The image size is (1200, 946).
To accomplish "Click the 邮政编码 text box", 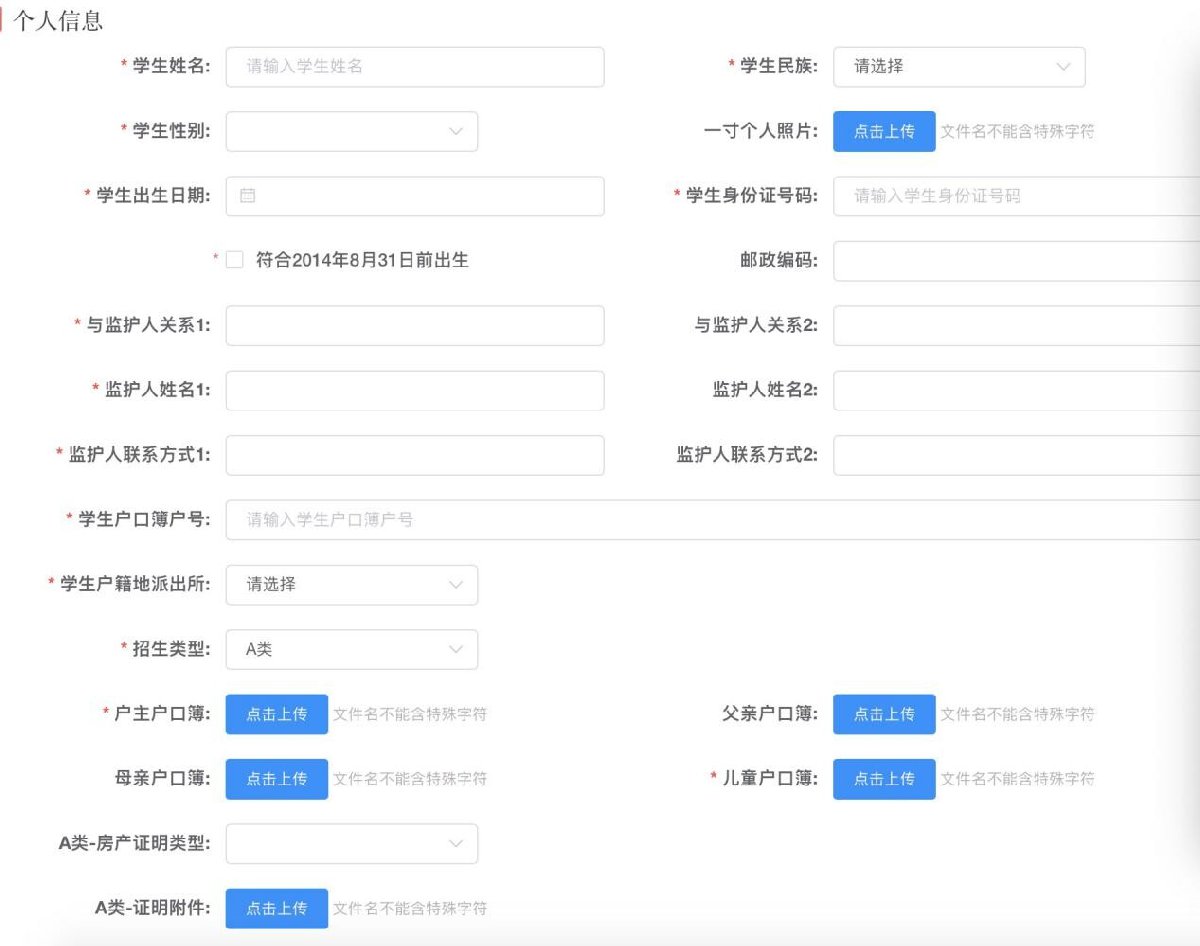I will pyautogui.click(x=1015, y=261).
